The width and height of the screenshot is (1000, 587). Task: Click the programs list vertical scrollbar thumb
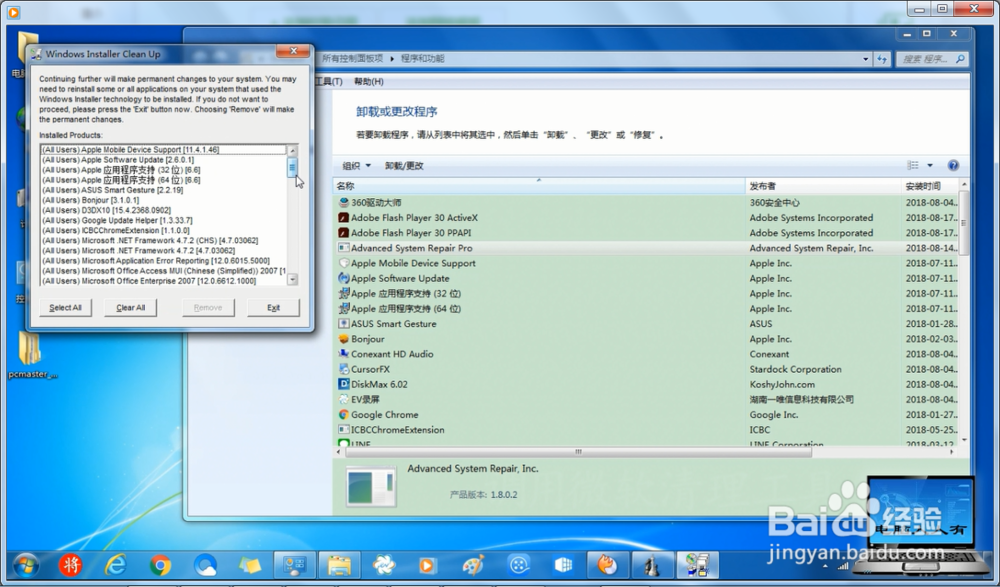[964, 223]
